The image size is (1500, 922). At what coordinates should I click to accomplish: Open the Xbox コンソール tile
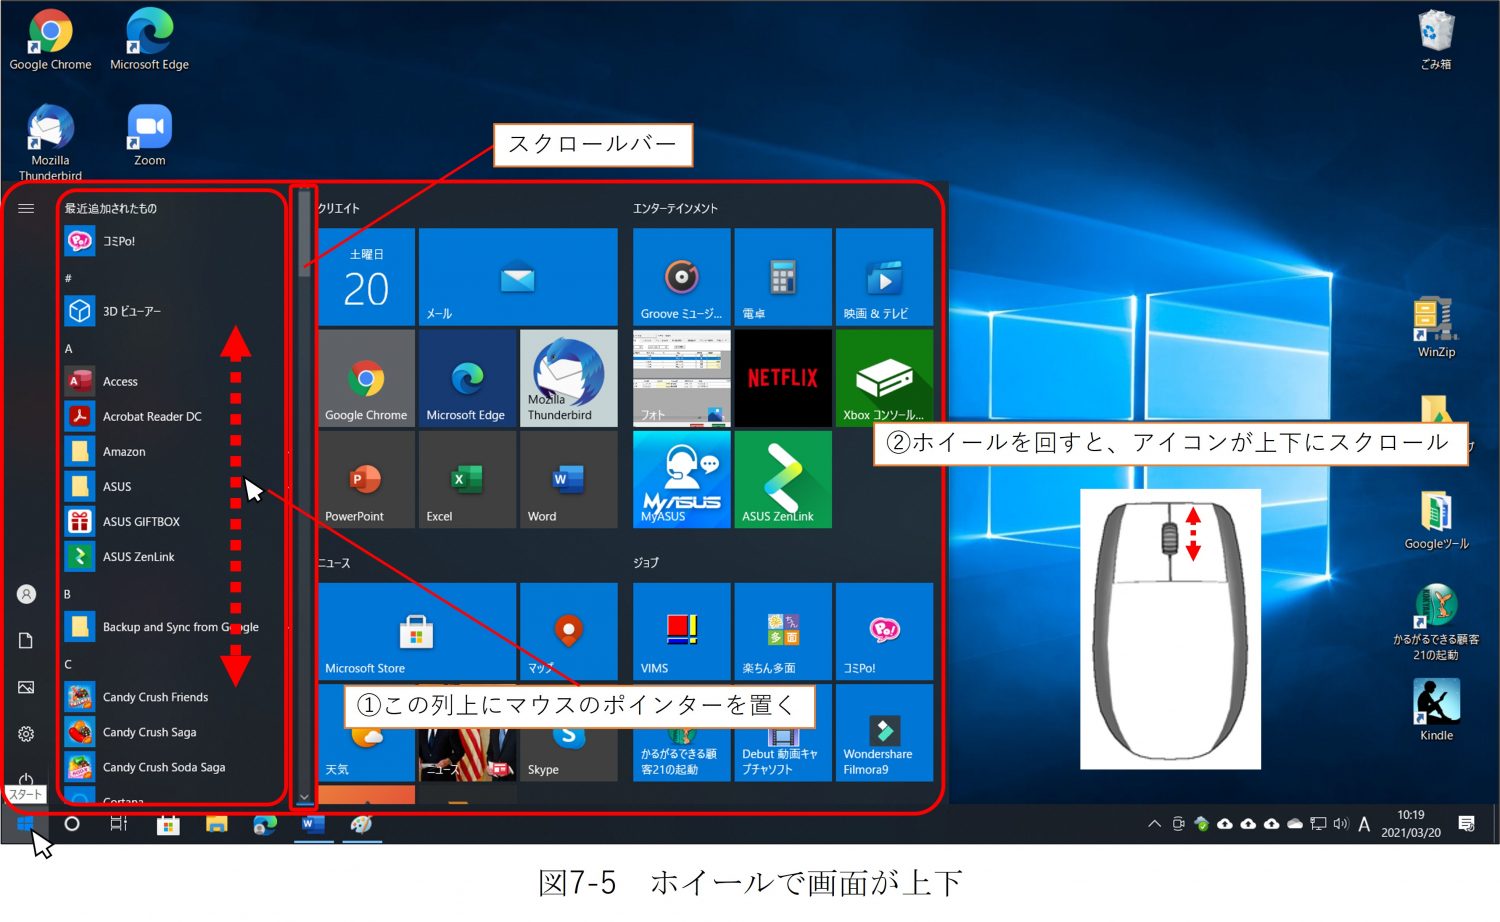point(884,378)
